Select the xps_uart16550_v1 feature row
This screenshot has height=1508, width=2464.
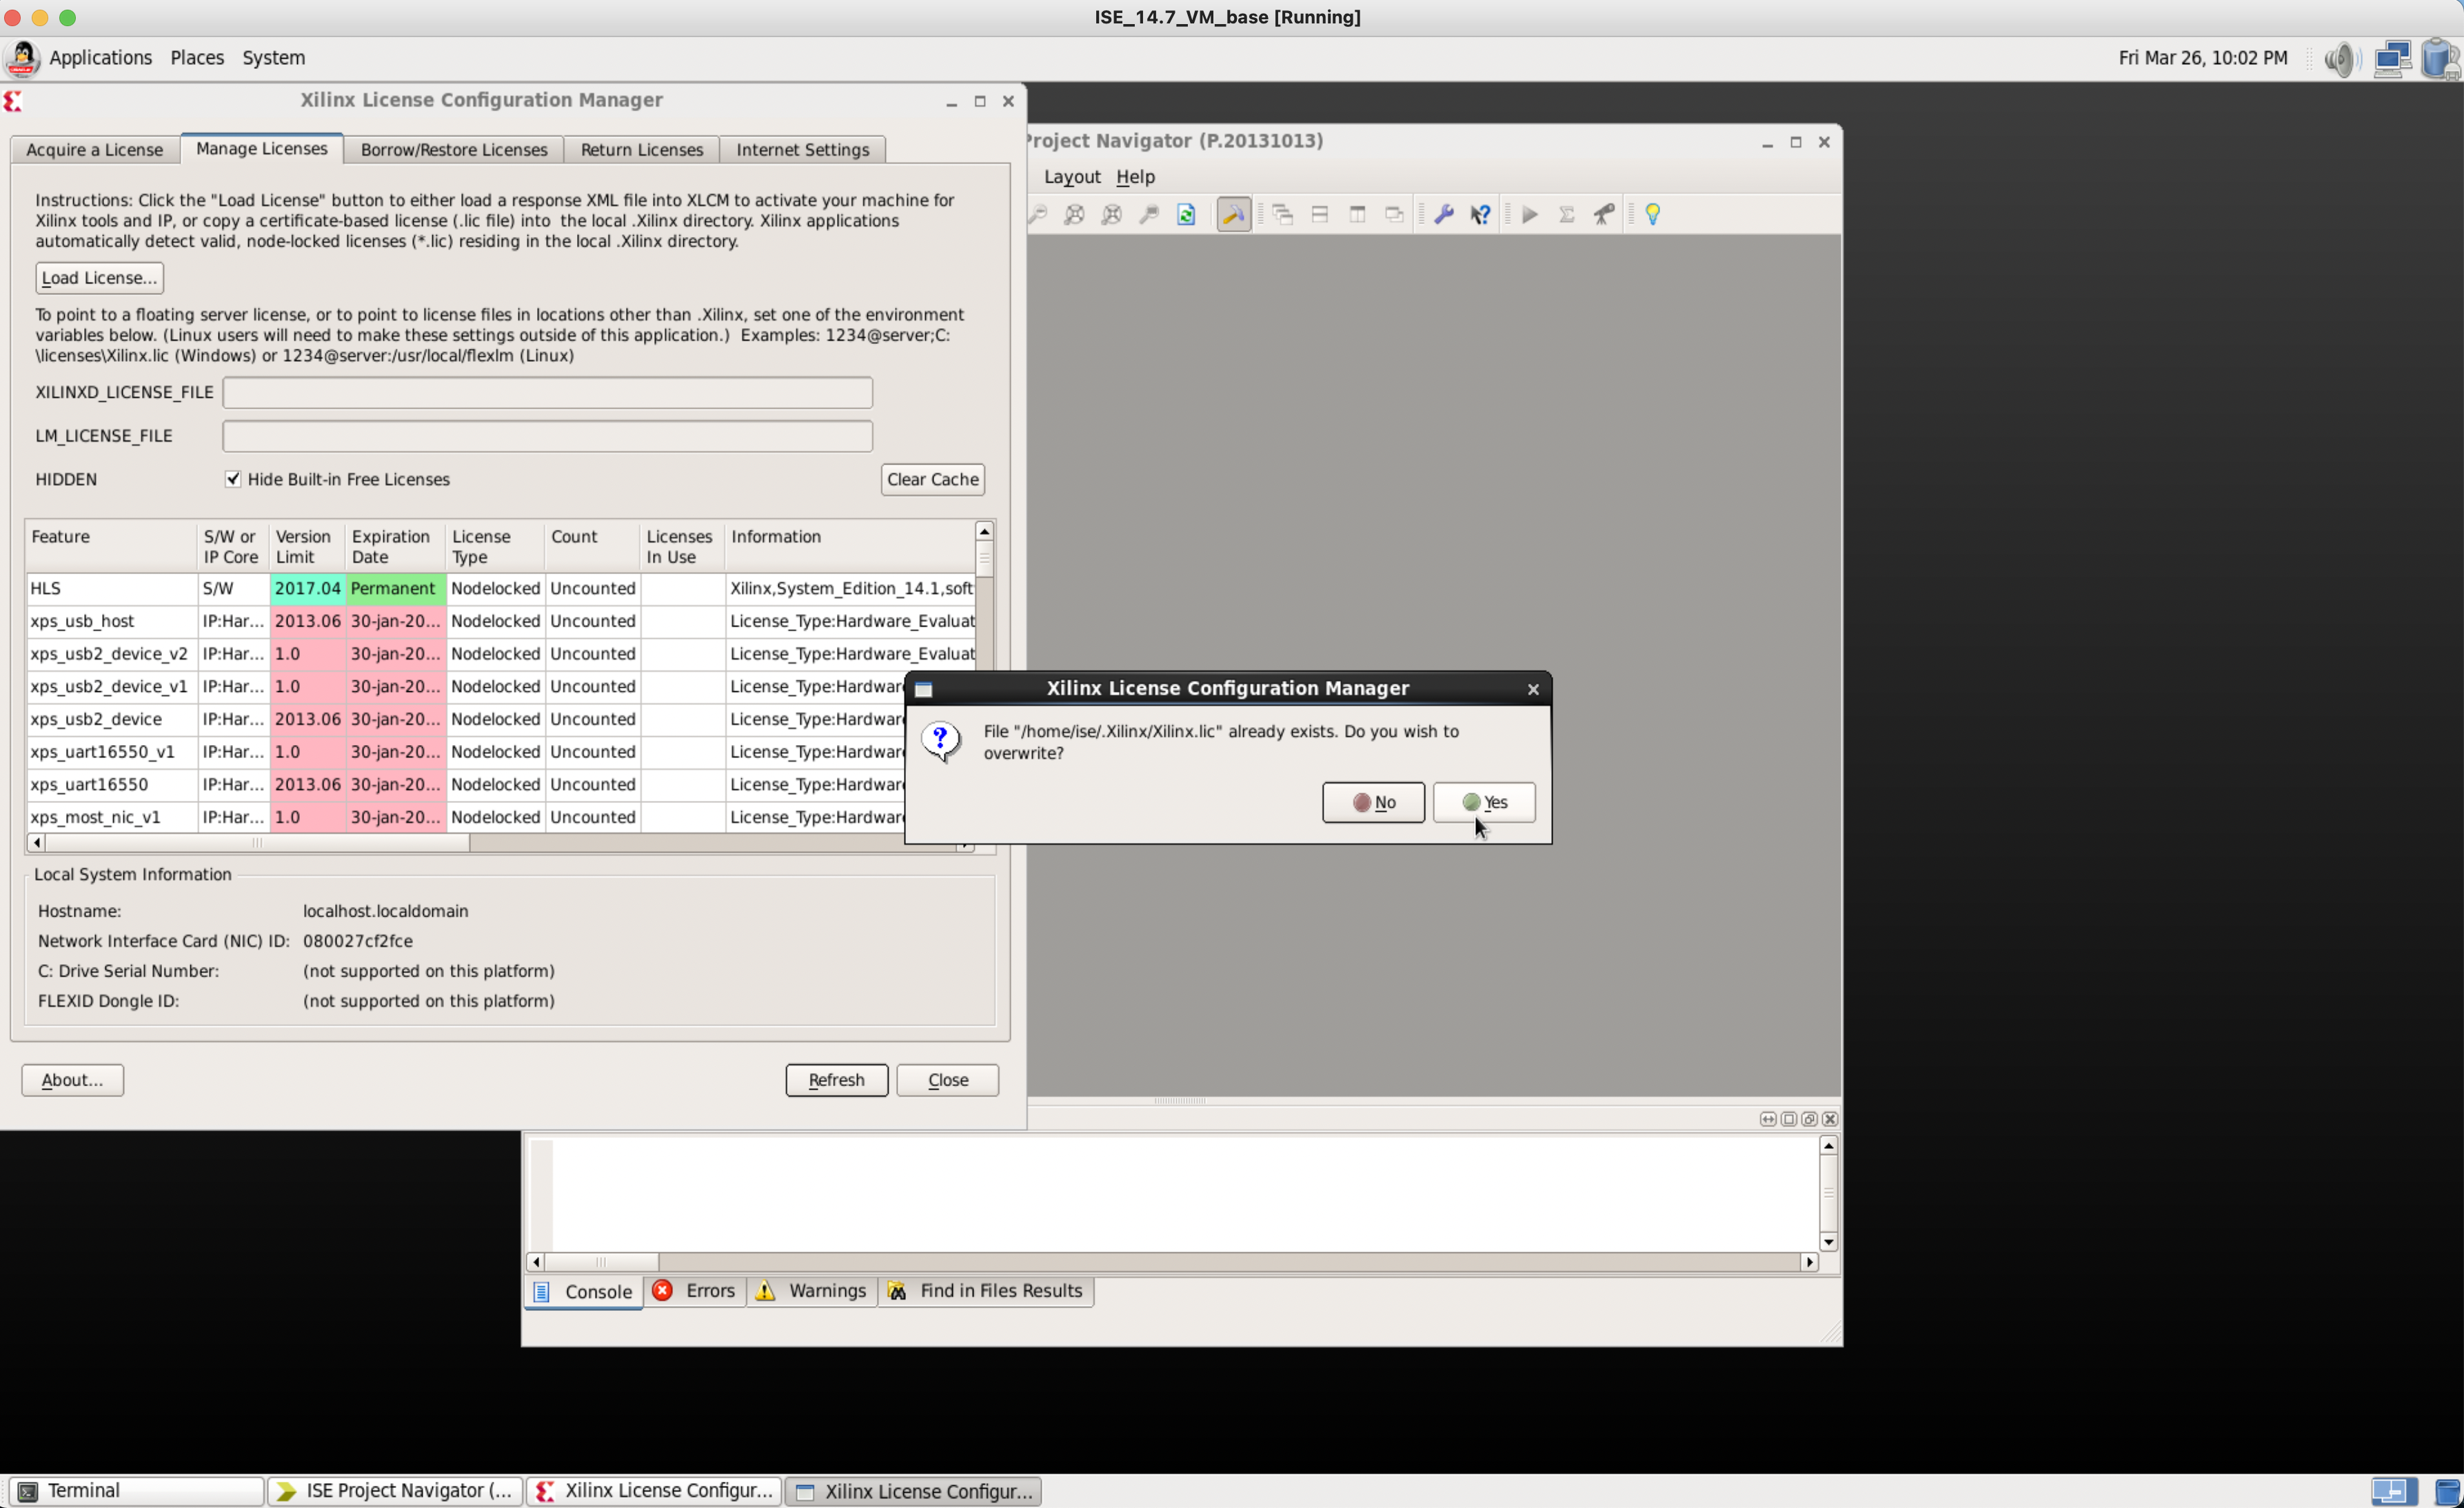coord(465,752)
